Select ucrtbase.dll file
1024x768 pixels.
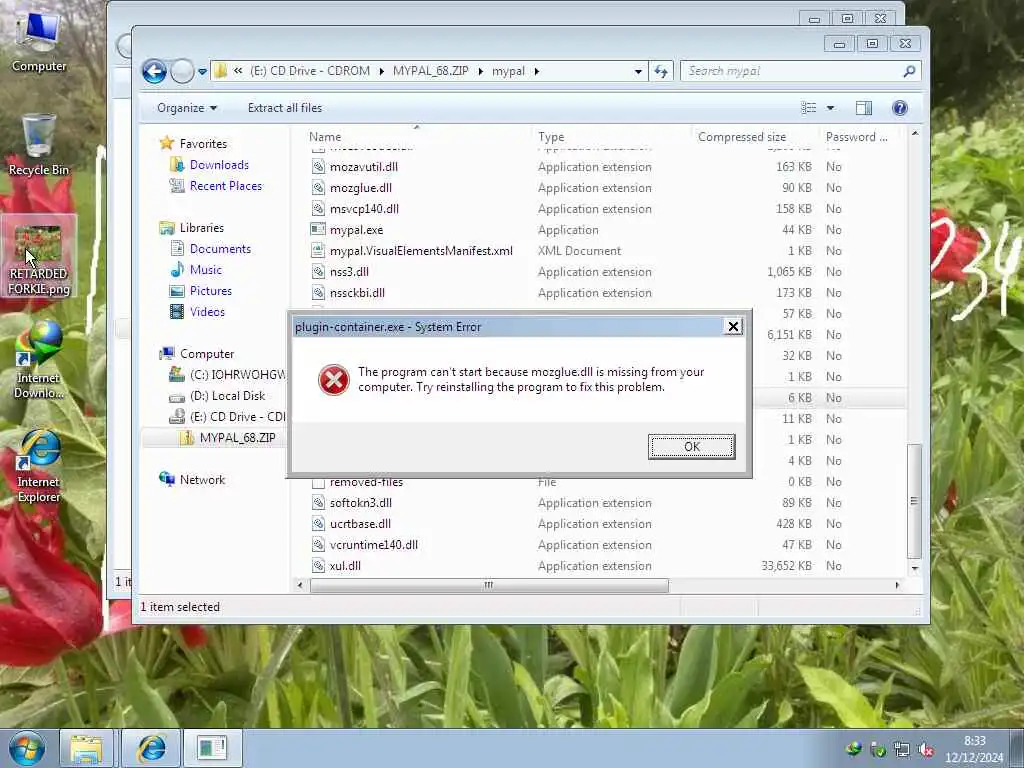tap(360, 524)
